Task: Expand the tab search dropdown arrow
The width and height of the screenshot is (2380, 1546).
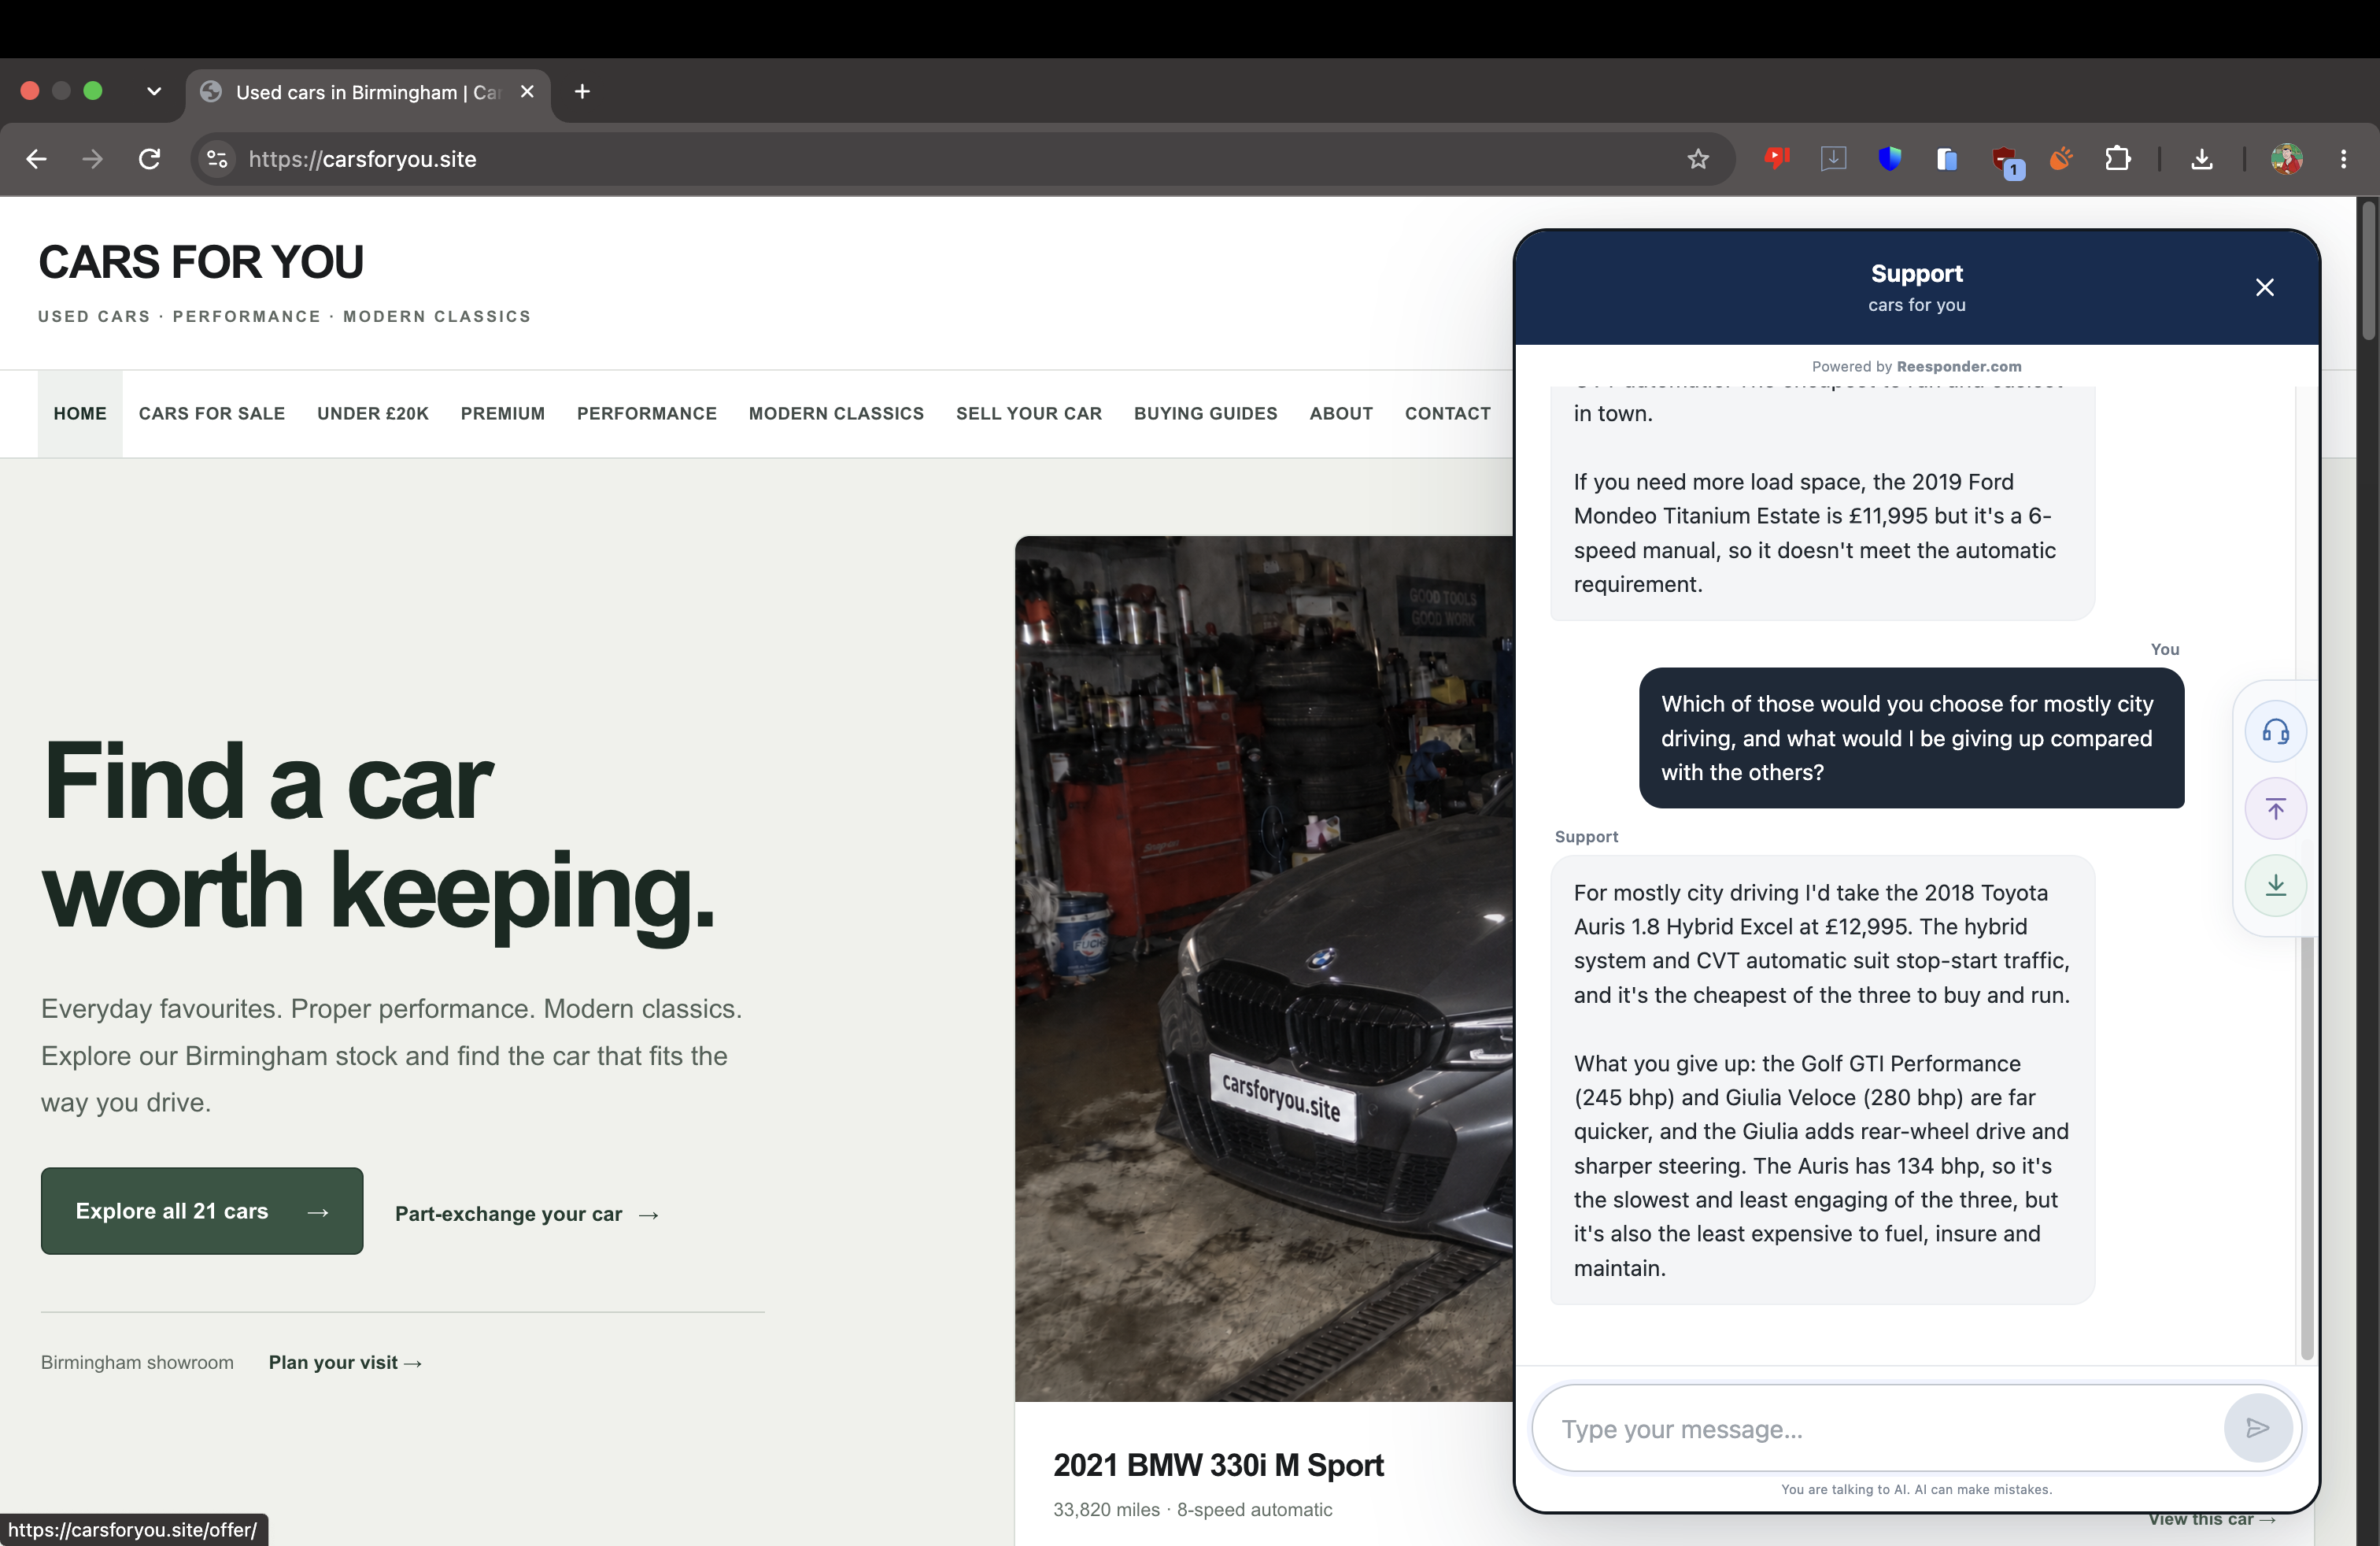Action: [x=154, y=92]
